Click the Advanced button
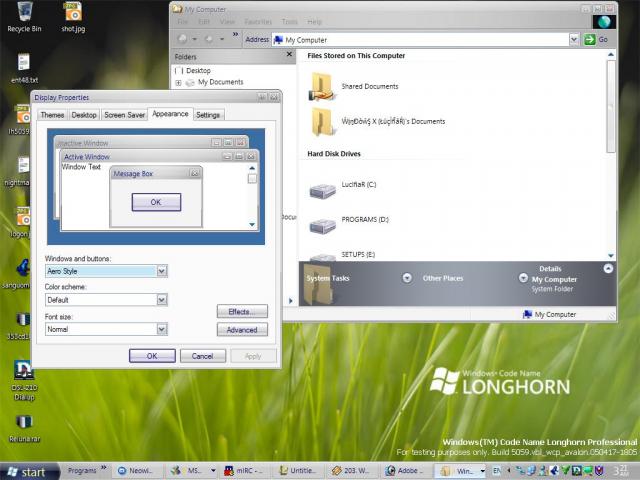This screenshot has height=480, width=640. point(242,330)
